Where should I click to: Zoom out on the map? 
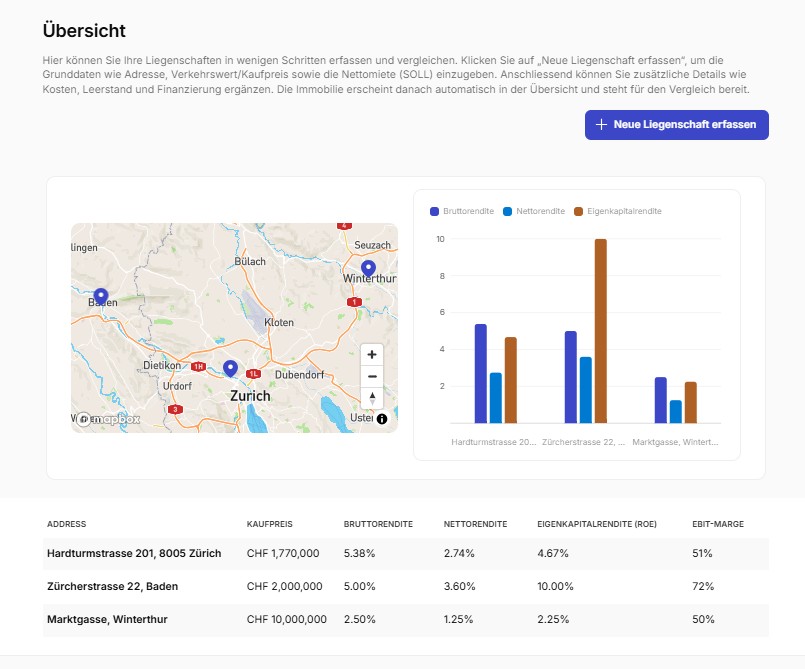coord(372,376)
